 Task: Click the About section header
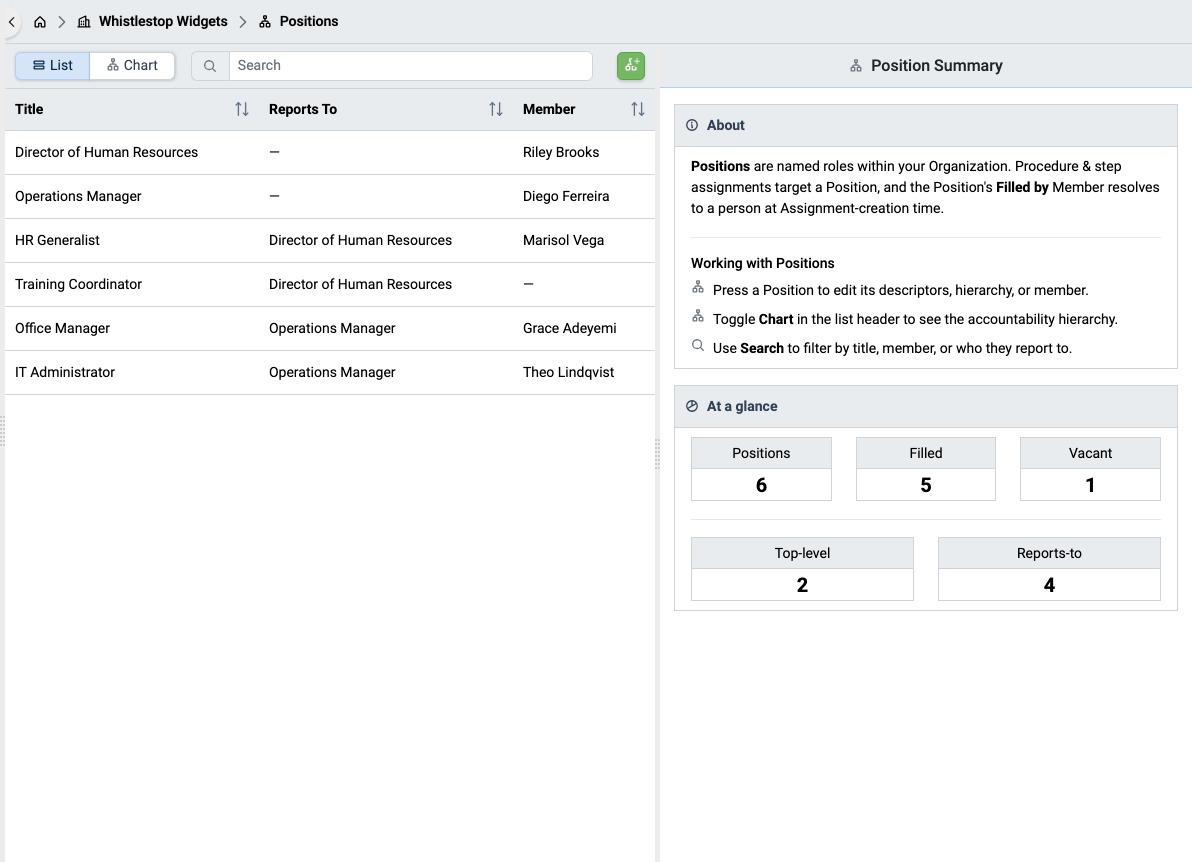tap(926, 125)
